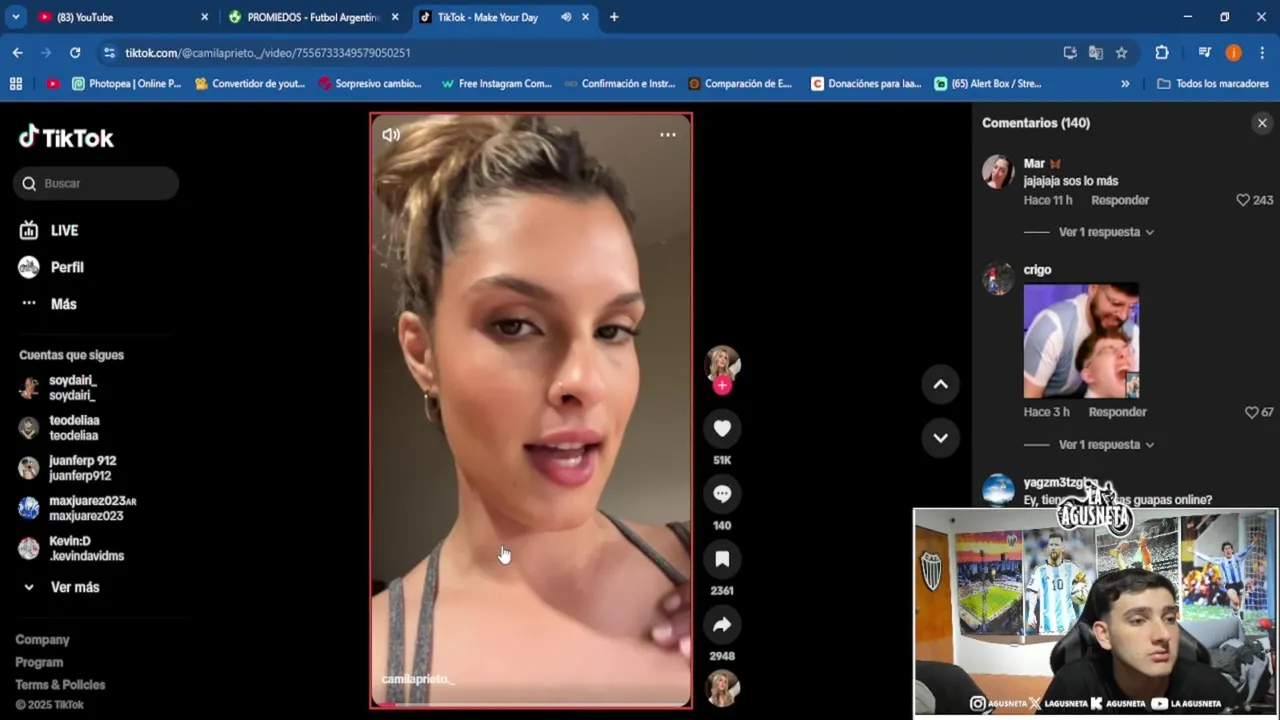The width and height of the screenshot is (1280, 720).
Task: Like the video with the heart icon
Action: pyautogui.click(x=722, y=428)
